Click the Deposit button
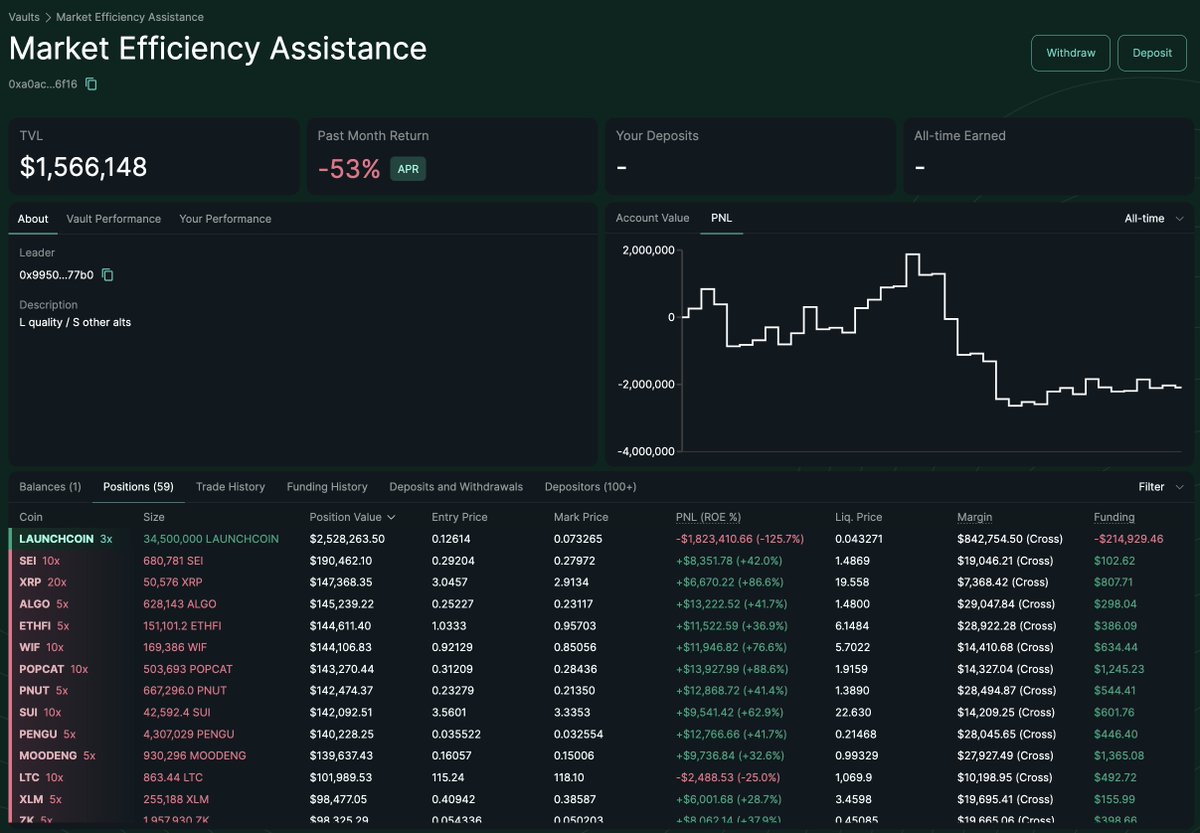Screen dimensions: 1200x833 tap(1152, 53)
